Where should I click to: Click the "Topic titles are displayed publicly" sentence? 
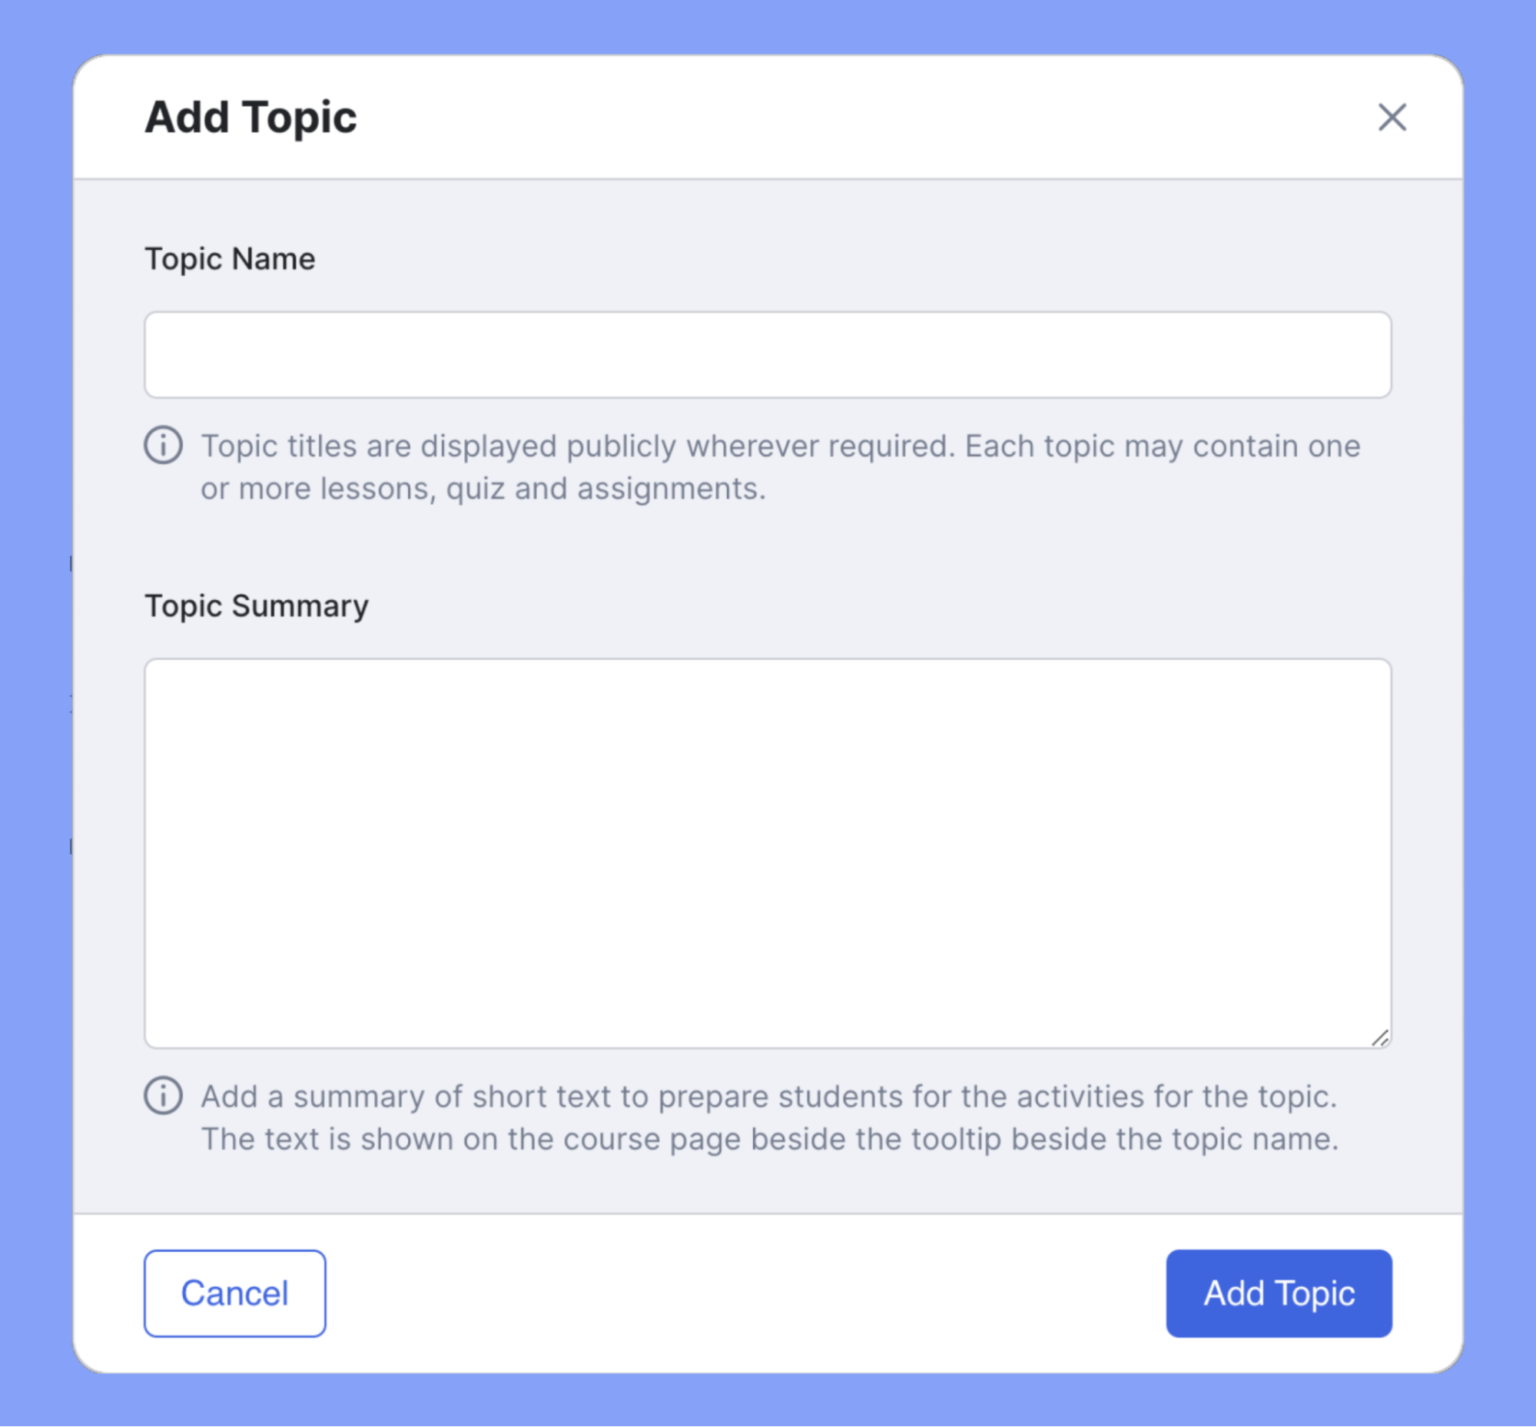(578, 446)
